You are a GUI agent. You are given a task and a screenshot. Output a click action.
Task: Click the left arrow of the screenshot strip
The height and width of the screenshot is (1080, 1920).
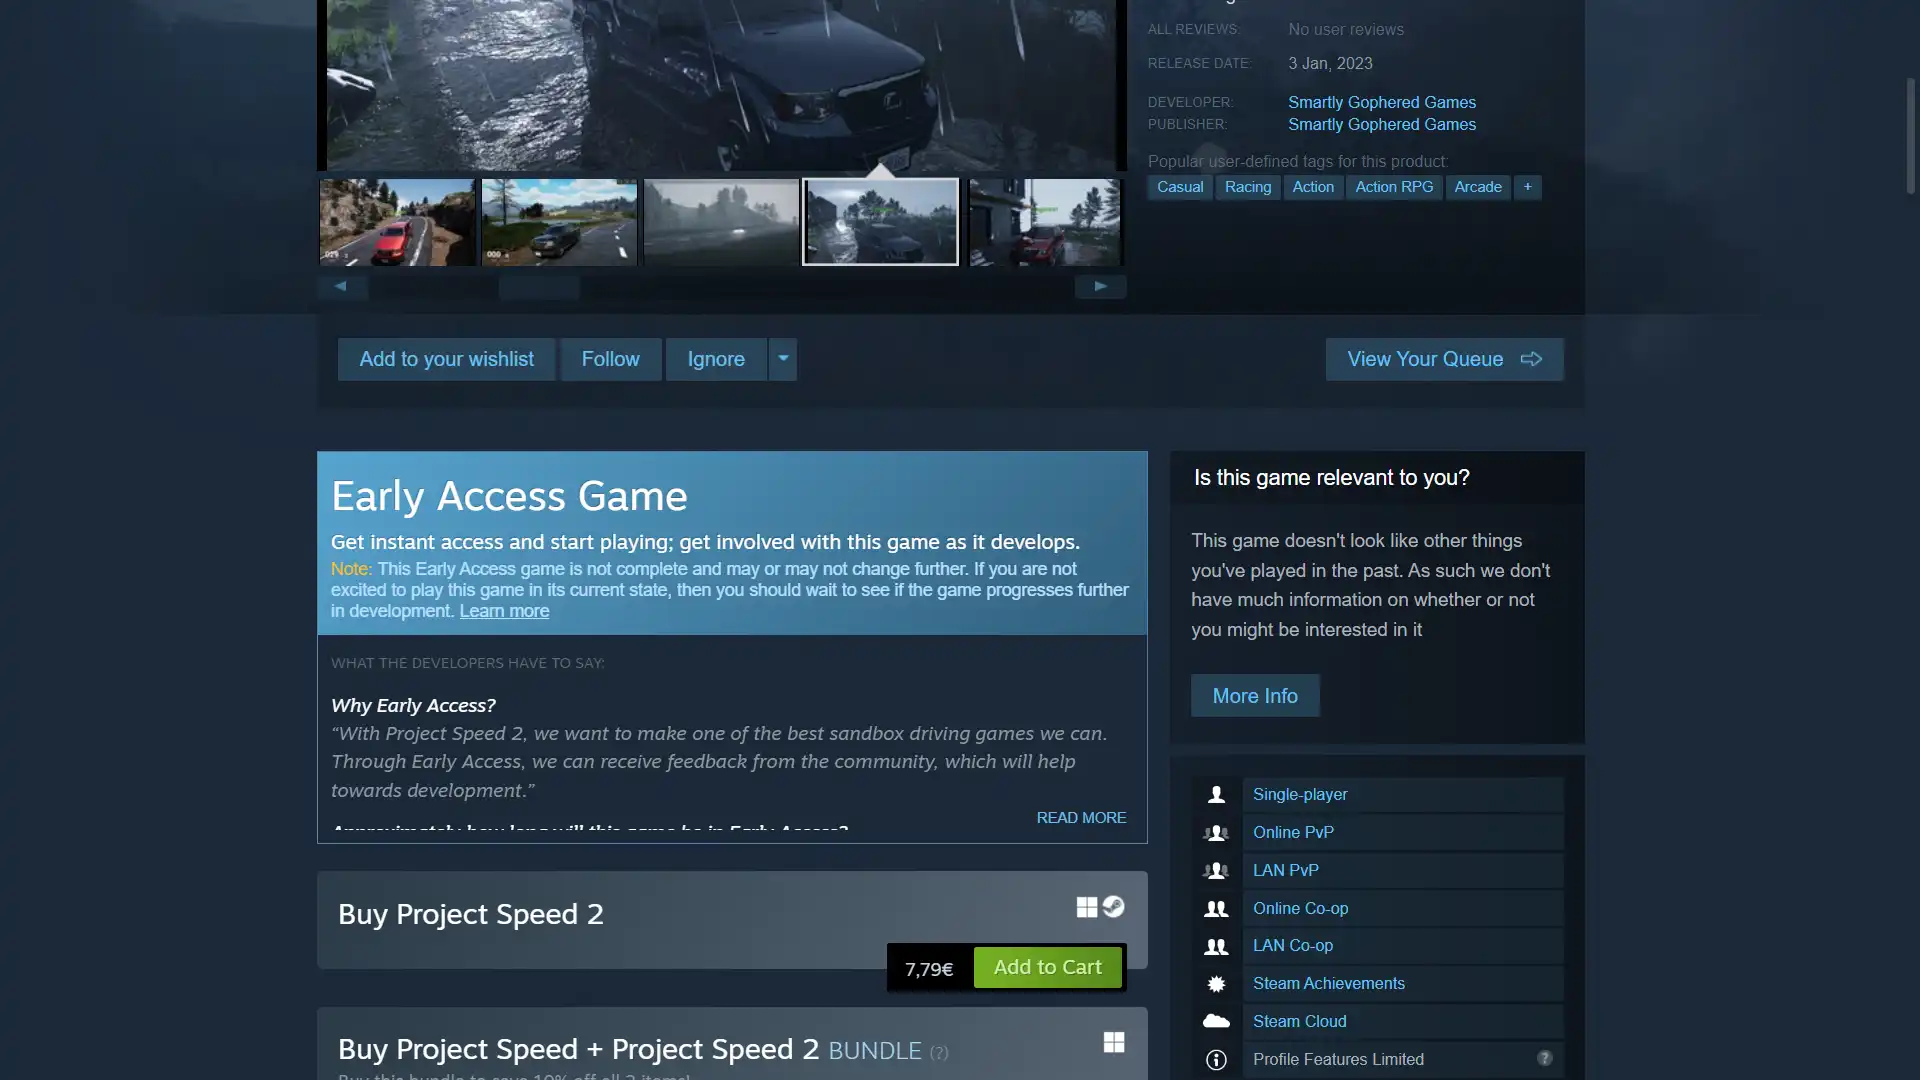[342, 287]
